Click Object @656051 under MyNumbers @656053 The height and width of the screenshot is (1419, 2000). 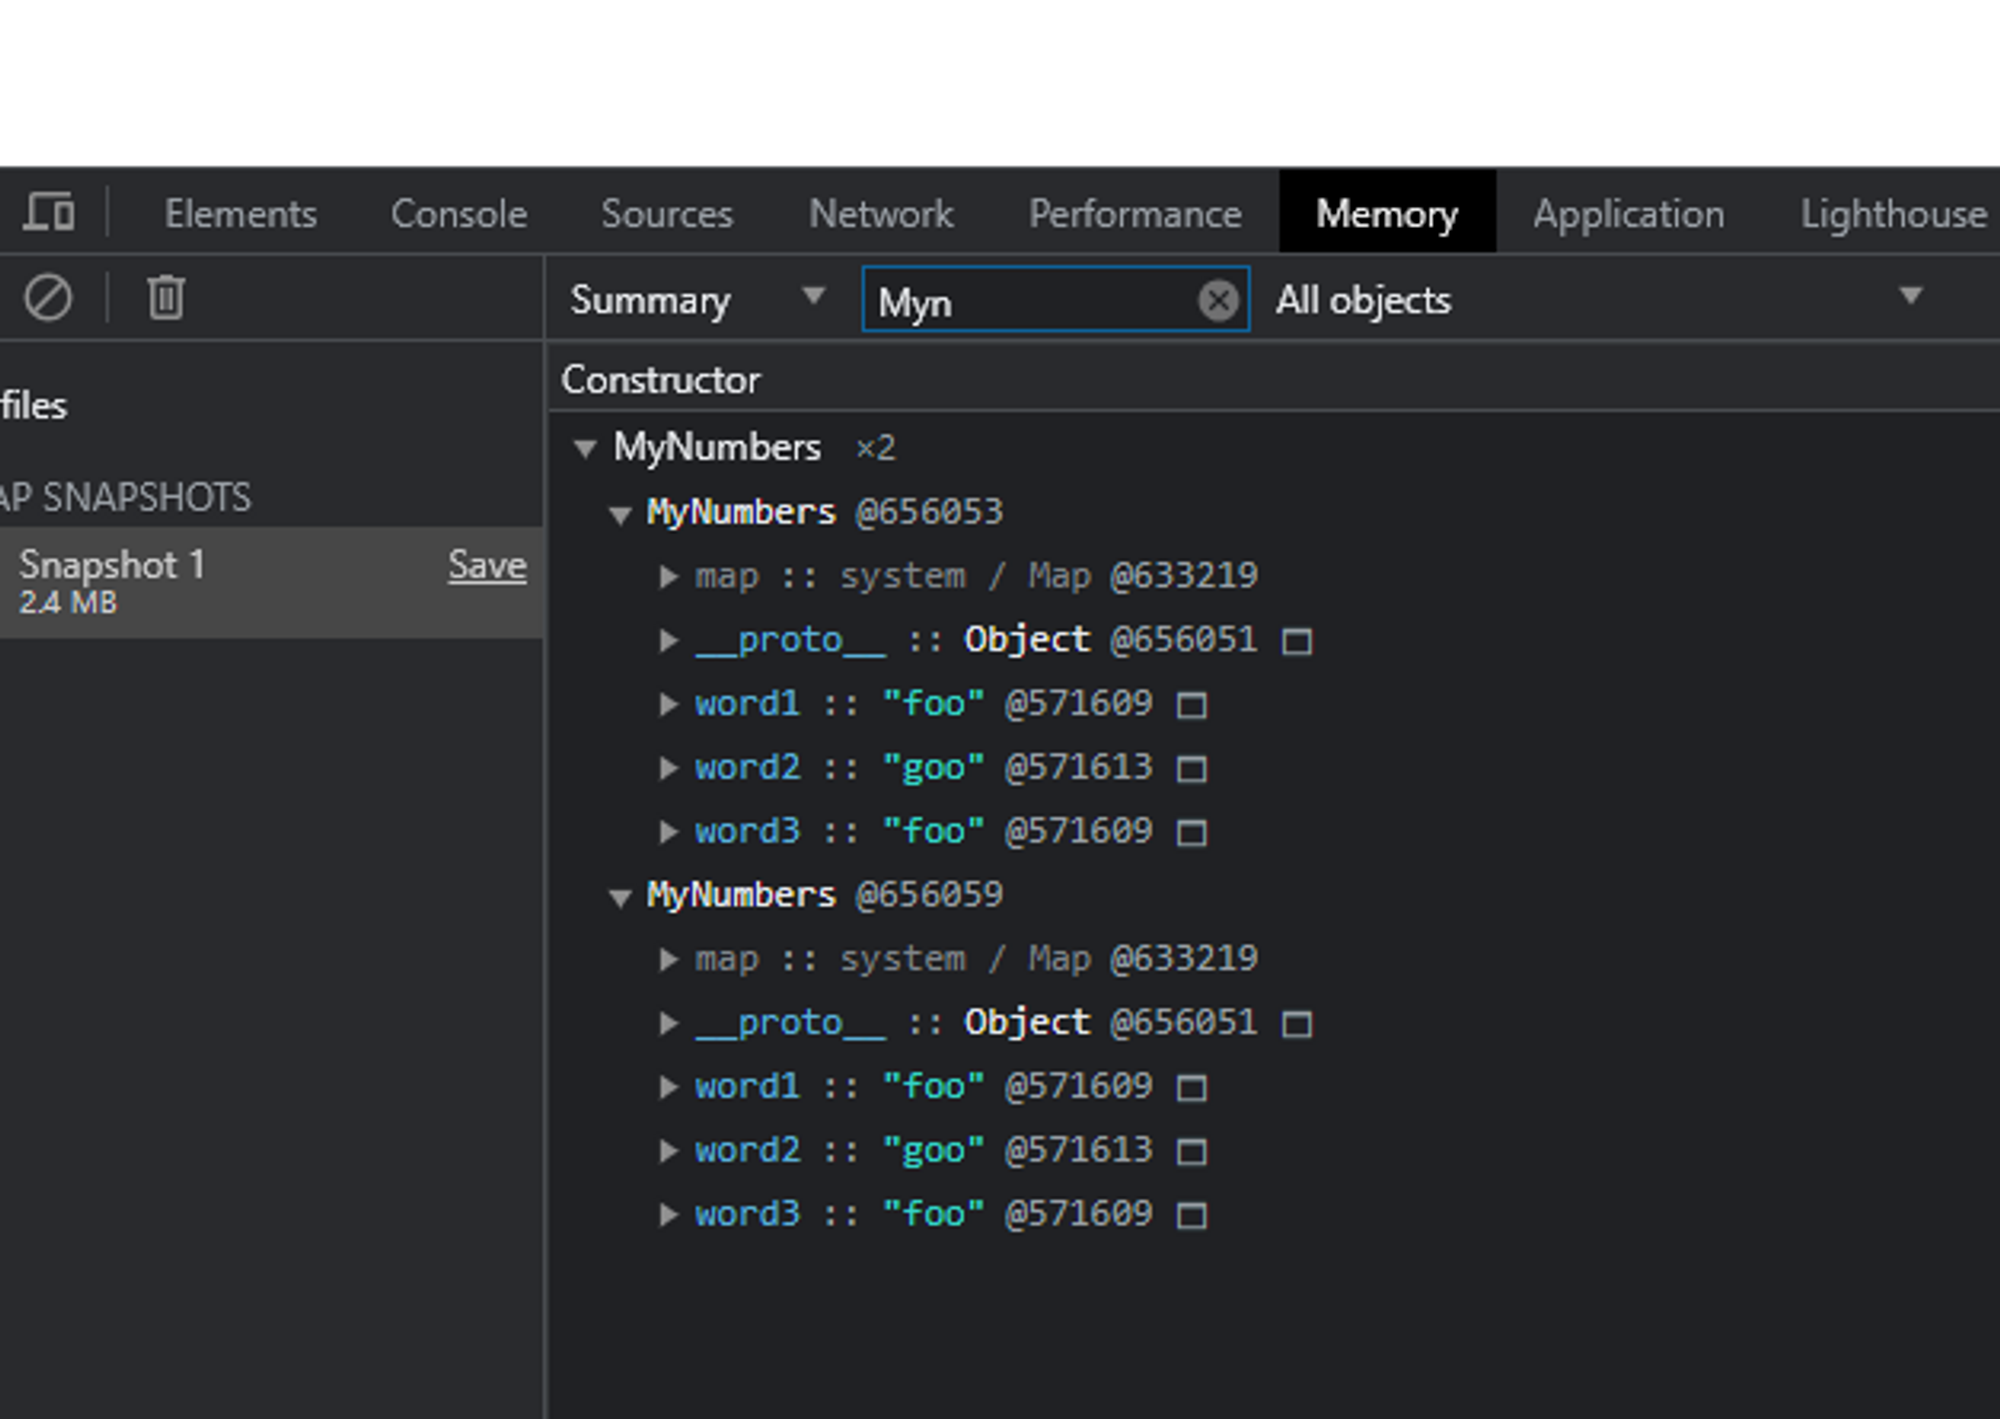(x=1110, y=639)
